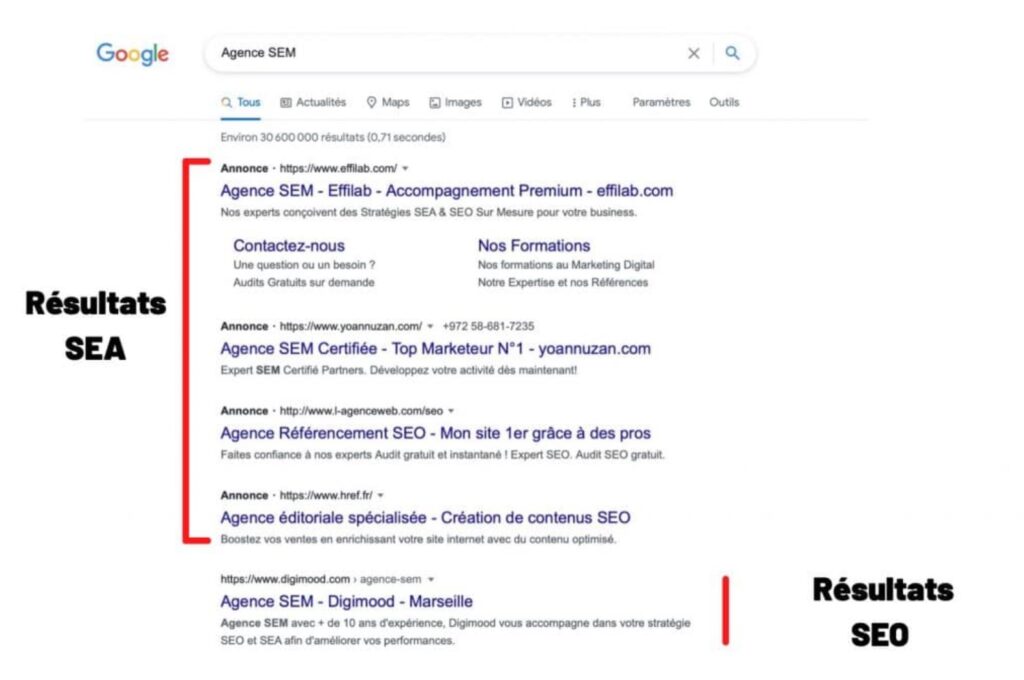Expand the arrow next to href.fr URL
Image resolution: width=1024 pixels, height=680 pixels.
click(381, 496)
